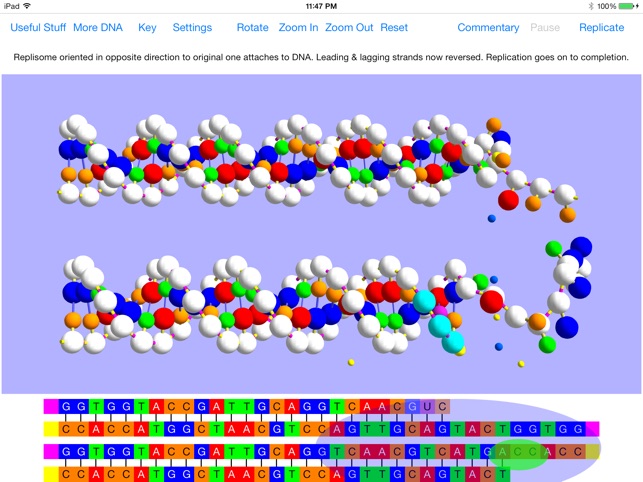The width and height of the screenshot is (643, 482).
Task: Select the cyan helicase spheres on lower helix
Action: (x=440, y=324)
